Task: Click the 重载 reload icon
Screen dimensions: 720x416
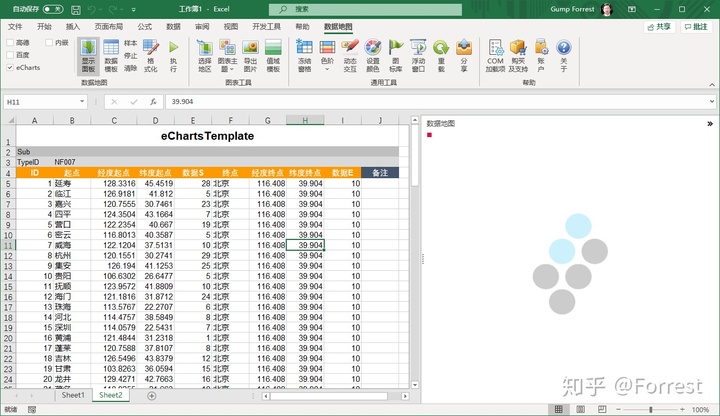Action: [x=441, y=47]
